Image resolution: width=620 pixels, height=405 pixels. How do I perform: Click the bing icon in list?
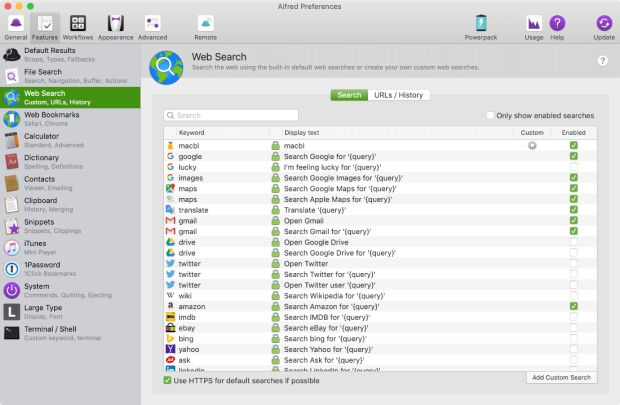coord(170,338)
